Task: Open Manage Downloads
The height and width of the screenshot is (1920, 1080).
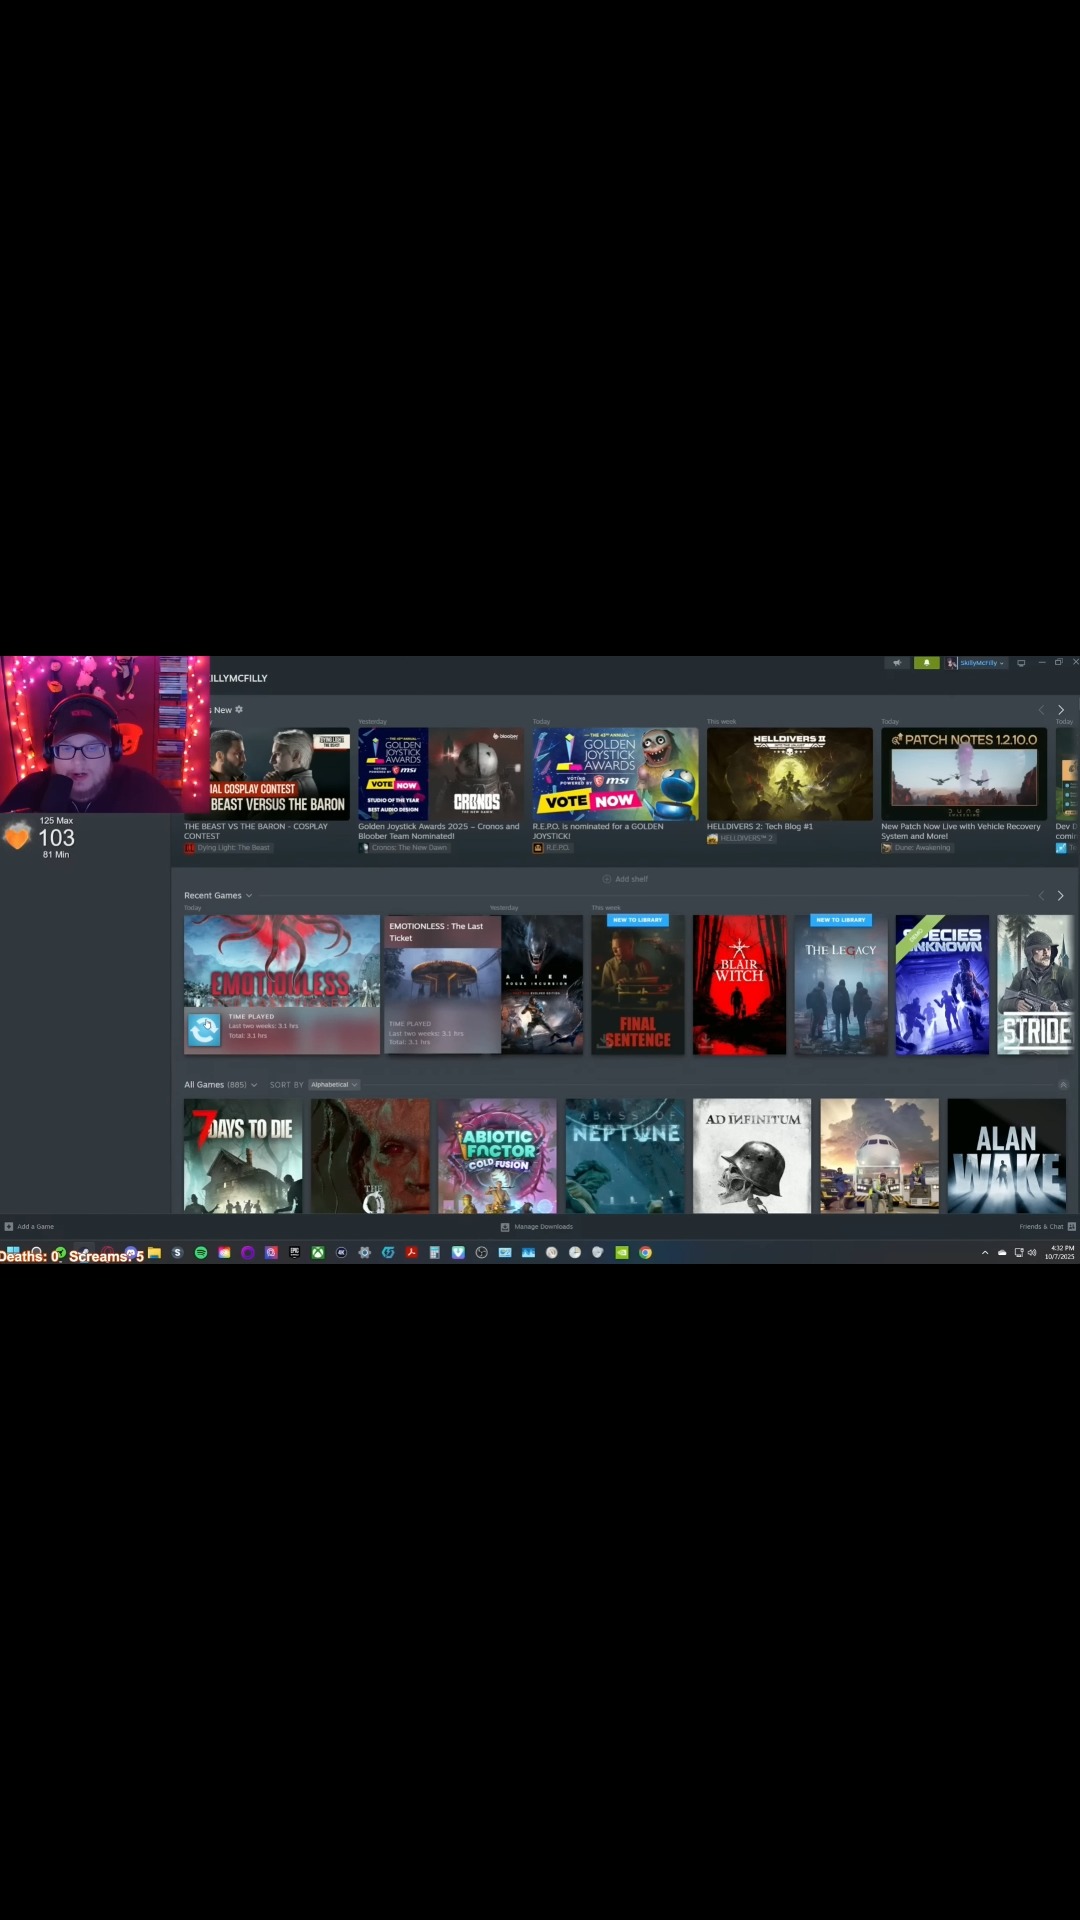Action: [x=537, y=1226]
